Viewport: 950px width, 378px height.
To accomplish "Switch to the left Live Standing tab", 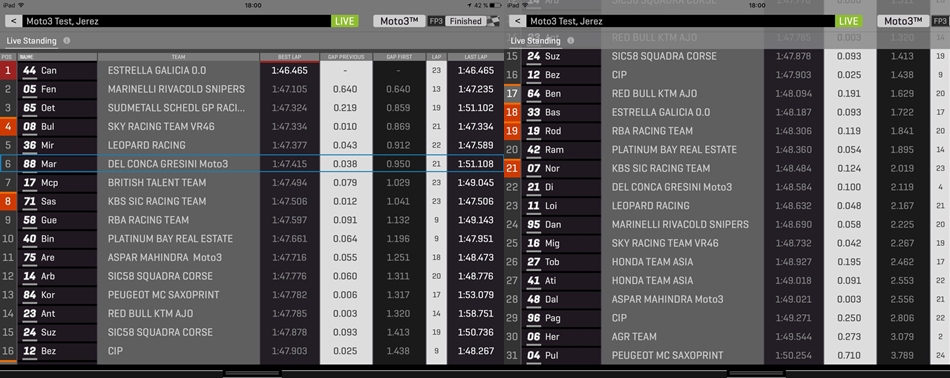I will pos(32,41).
